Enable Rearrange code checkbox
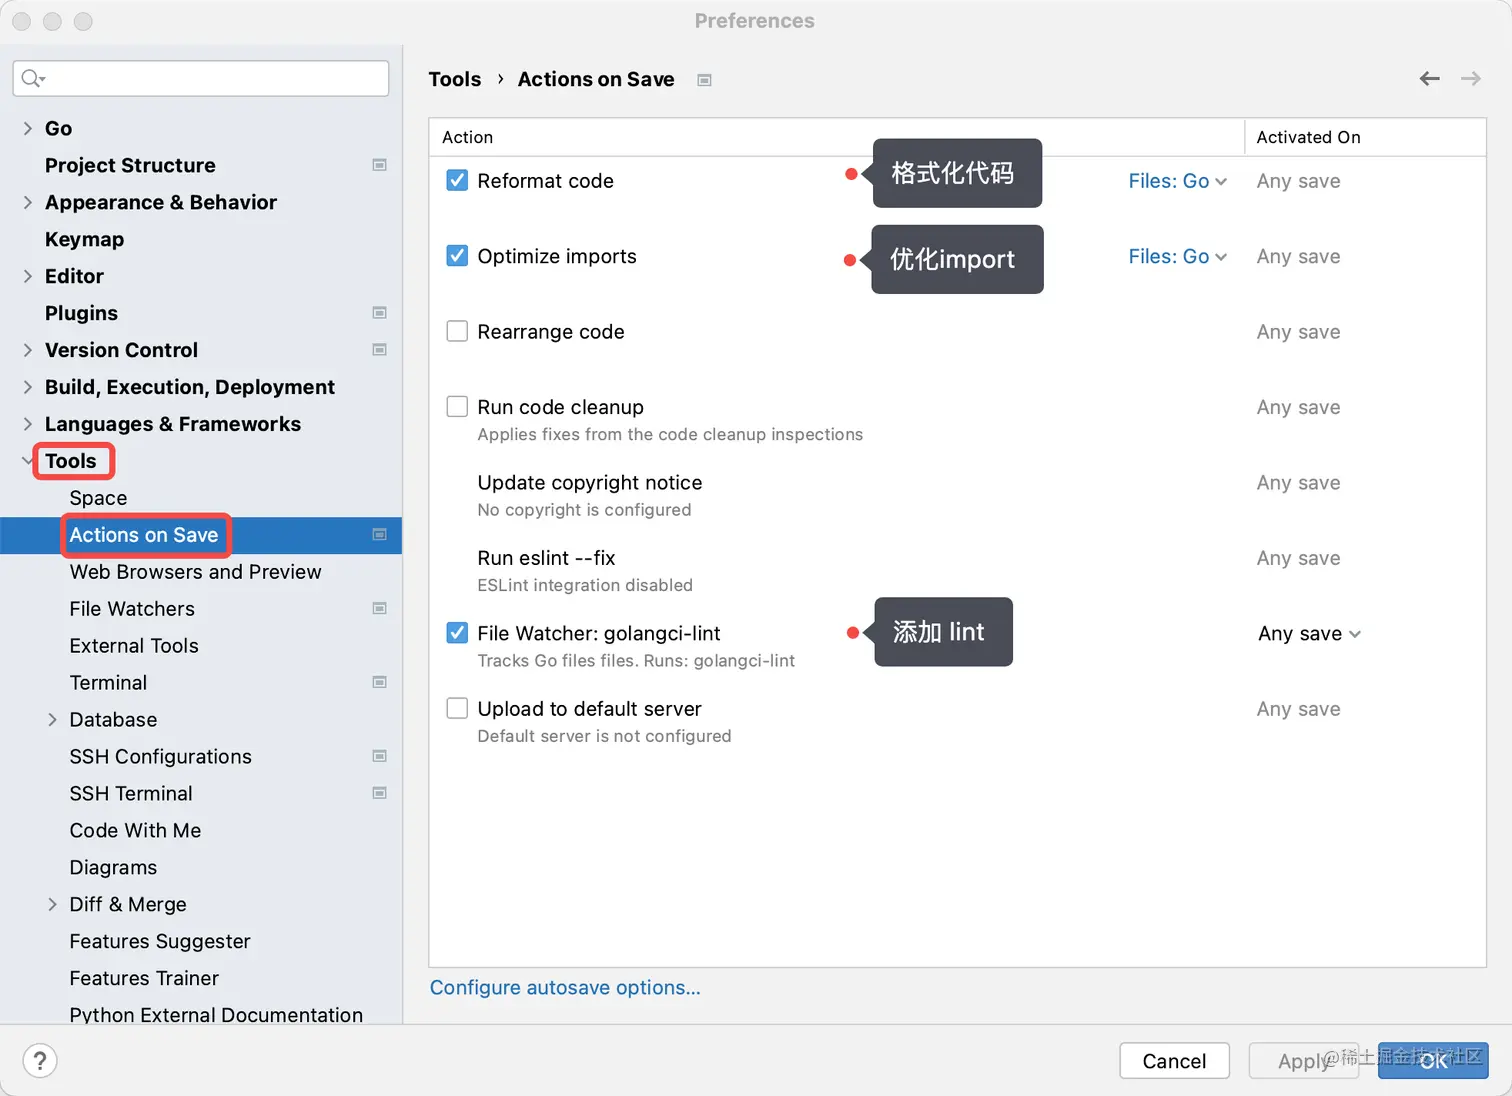 coord(457,331)
